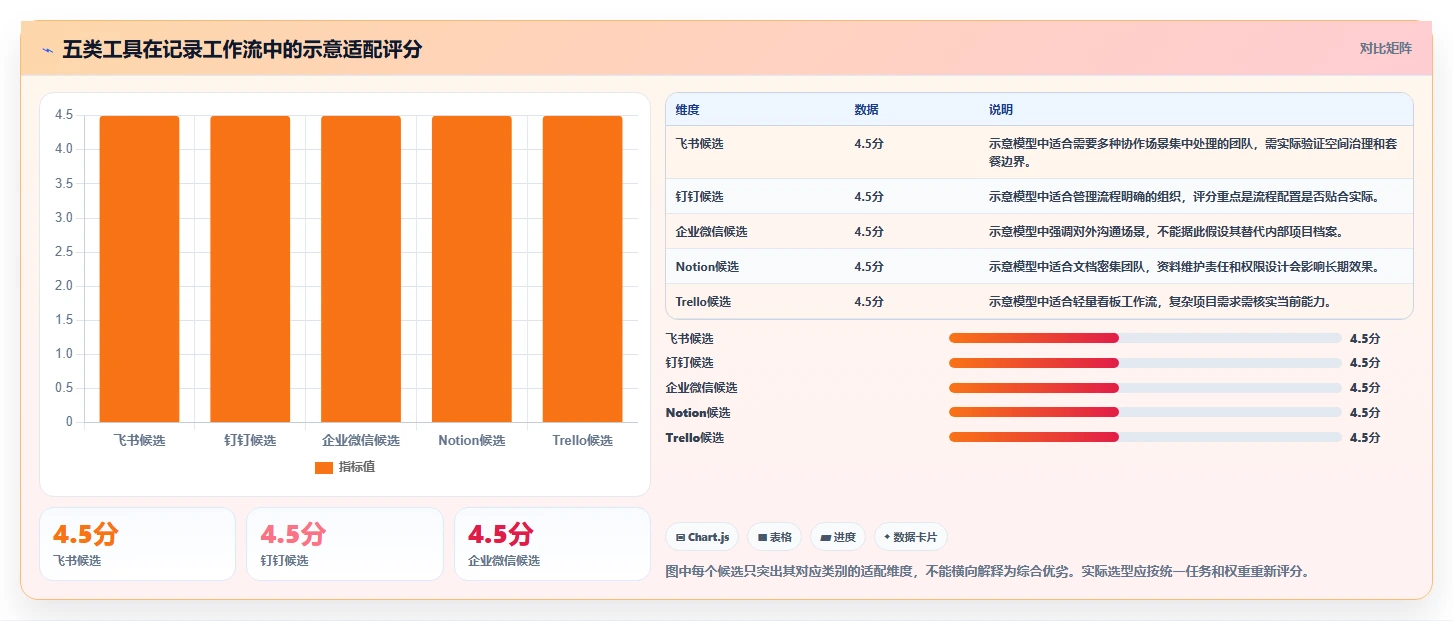The image size is (1453, 621).
Task: Click the Trello候选 table row name
Action: click(x=703, y=302)
